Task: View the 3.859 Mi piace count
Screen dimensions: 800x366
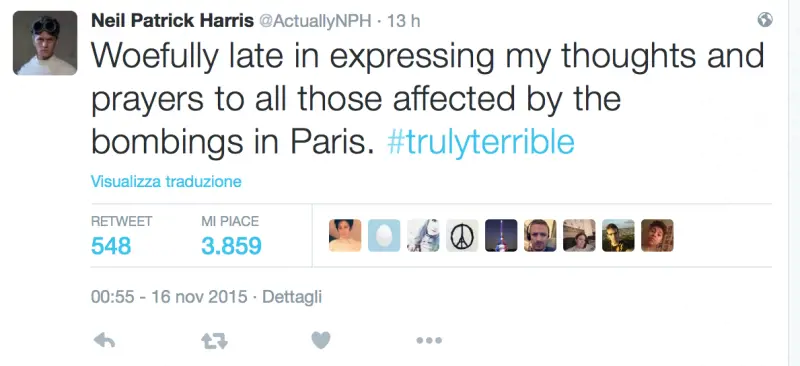Action: click(231, 247)
